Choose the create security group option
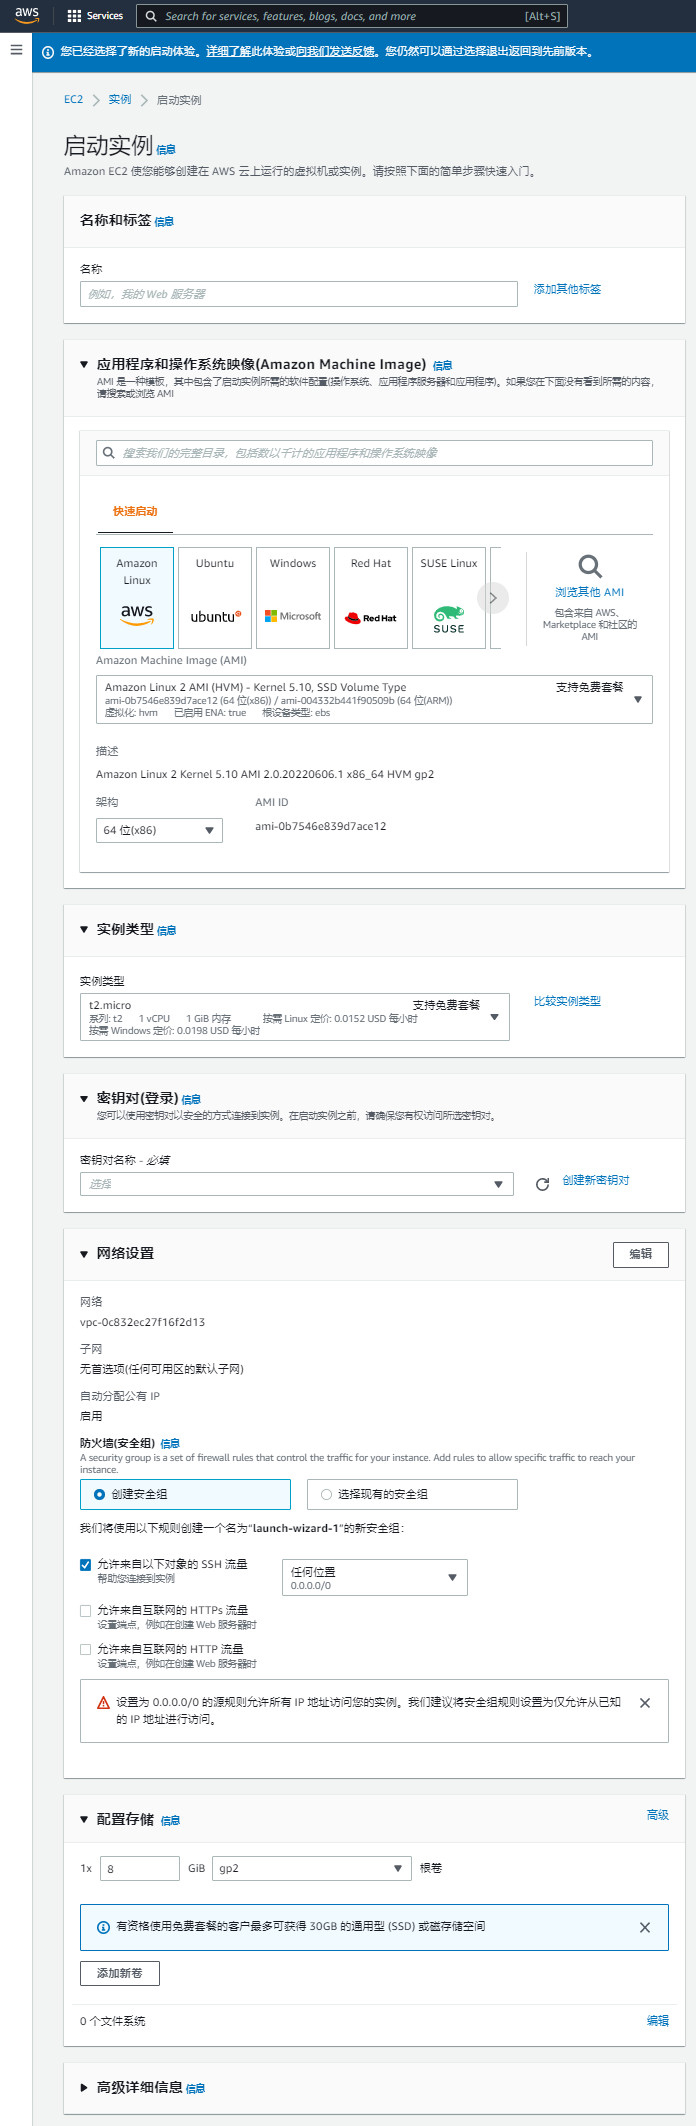This screenshot has width=696, height=2126. pyautogui.click(x=185, y=1494)
